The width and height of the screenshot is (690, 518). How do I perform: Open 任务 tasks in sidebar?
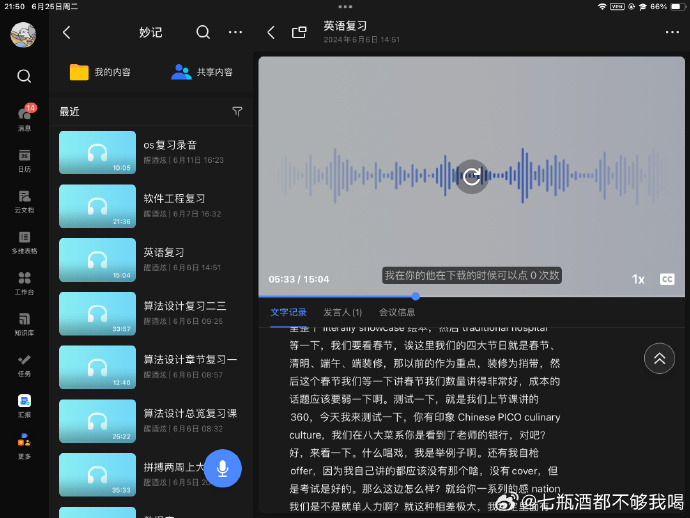[24, 364]
